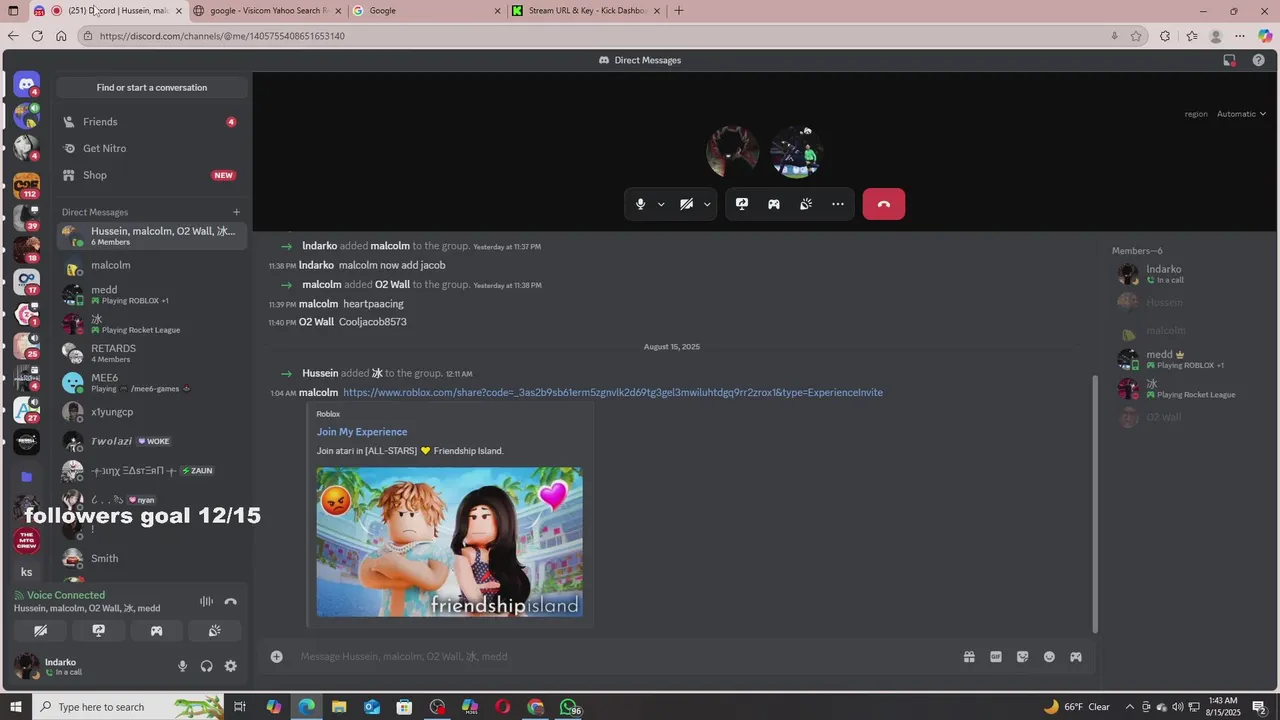This screenshot has width=1280, height=720.
Task: Open soundboard in the call controls
Action: [x=806, y=204]
